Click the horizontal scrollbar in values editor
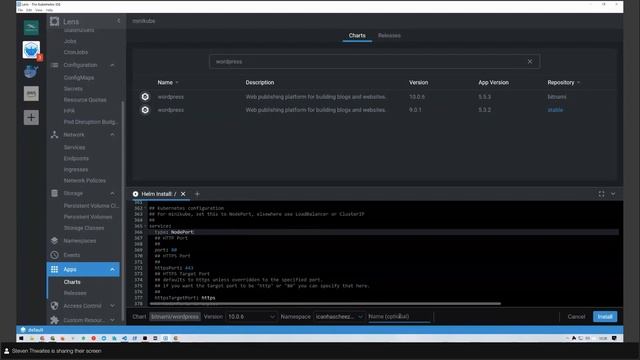Image resolution: width=640 pixels, height=360 pixels. [325, 304]
